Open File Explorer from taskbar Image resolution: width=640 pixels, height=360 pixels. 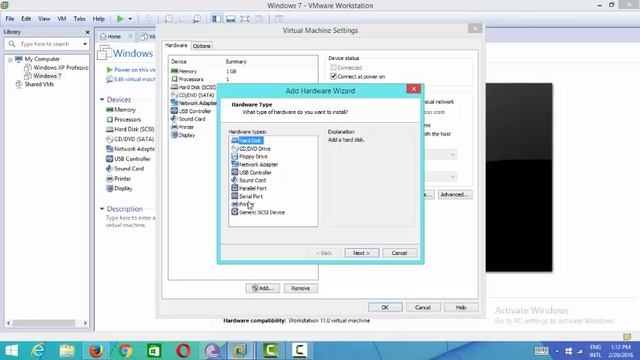67,351
